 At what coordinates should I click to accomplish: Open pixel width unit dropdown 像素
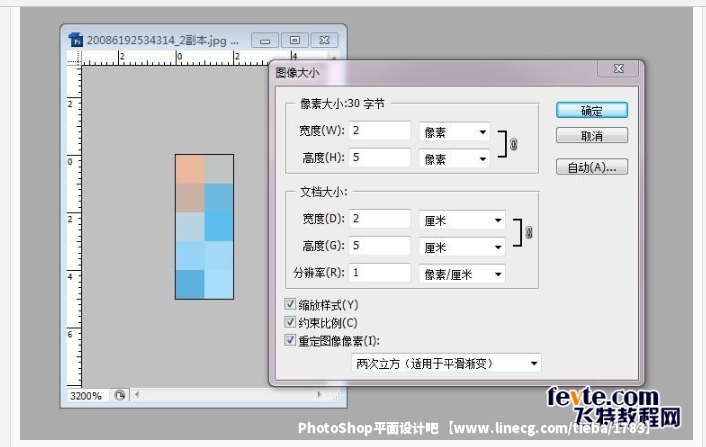click(x=455, y=132)
